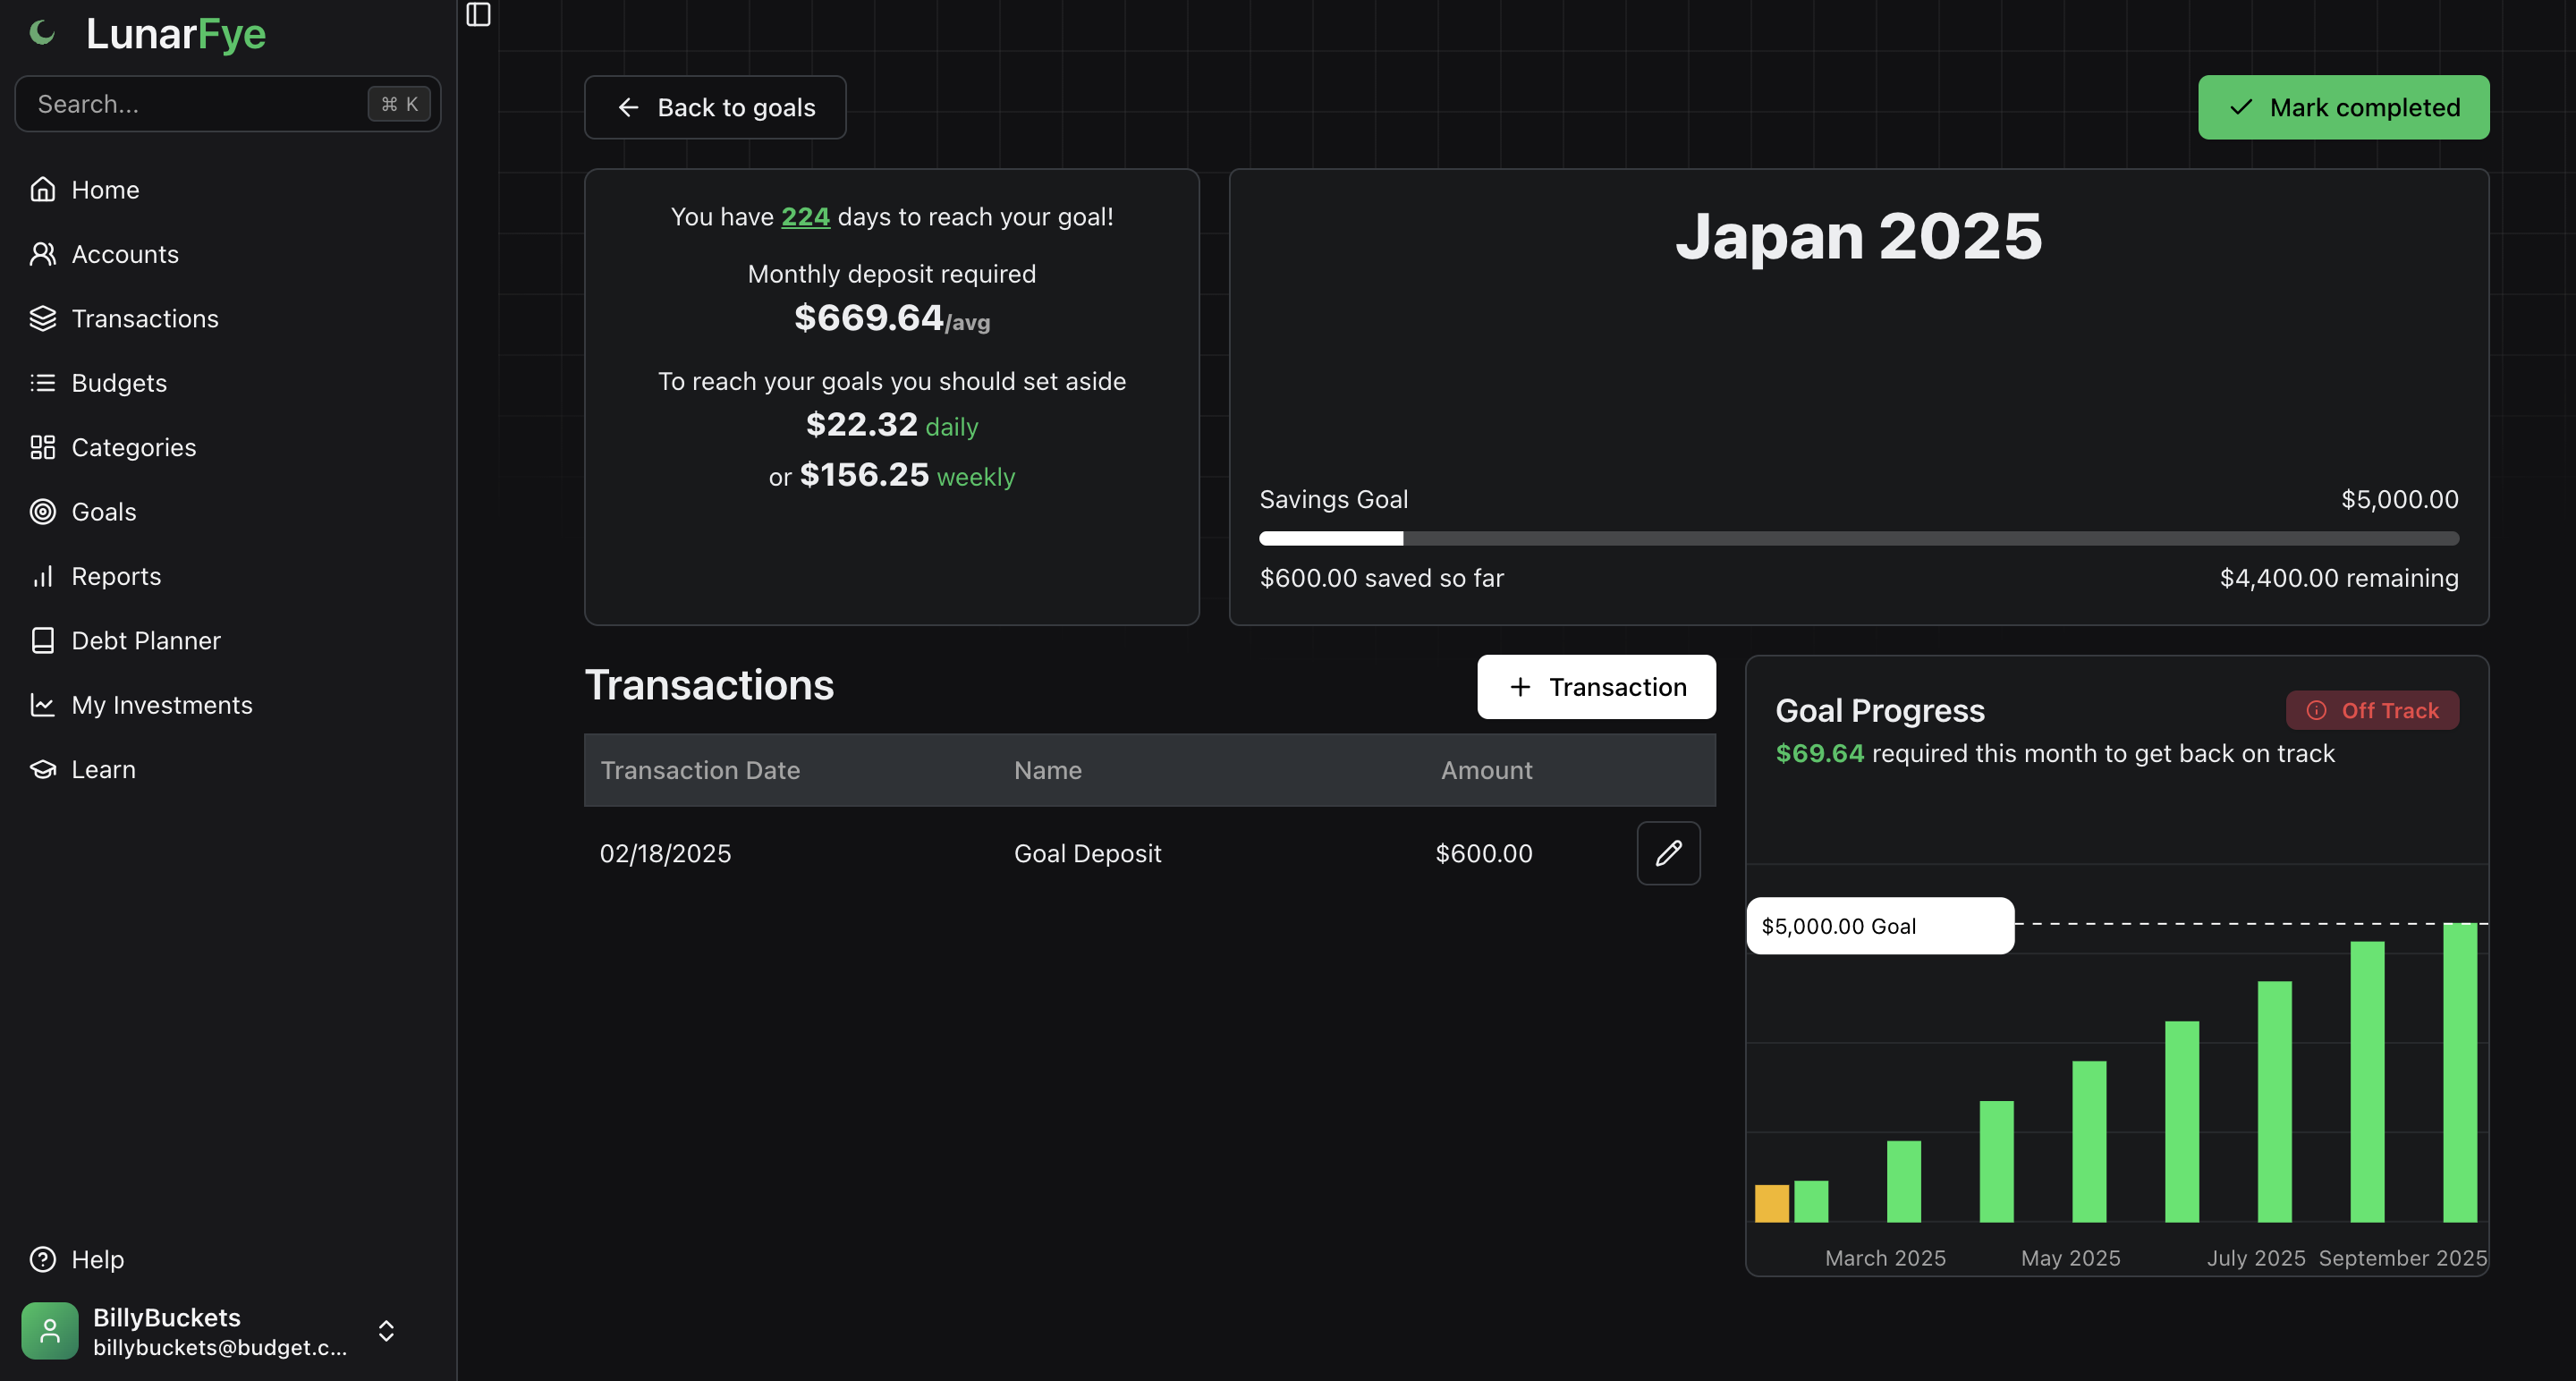The image size is (2576, 1381).
Task: Click the May 2025 axis label
Action: click(x=2070, y=1258)
